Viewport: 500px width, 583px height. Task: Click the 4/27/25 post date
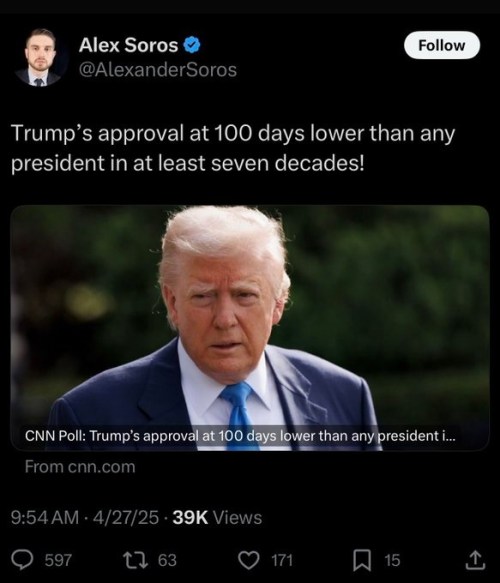[126, 518]
